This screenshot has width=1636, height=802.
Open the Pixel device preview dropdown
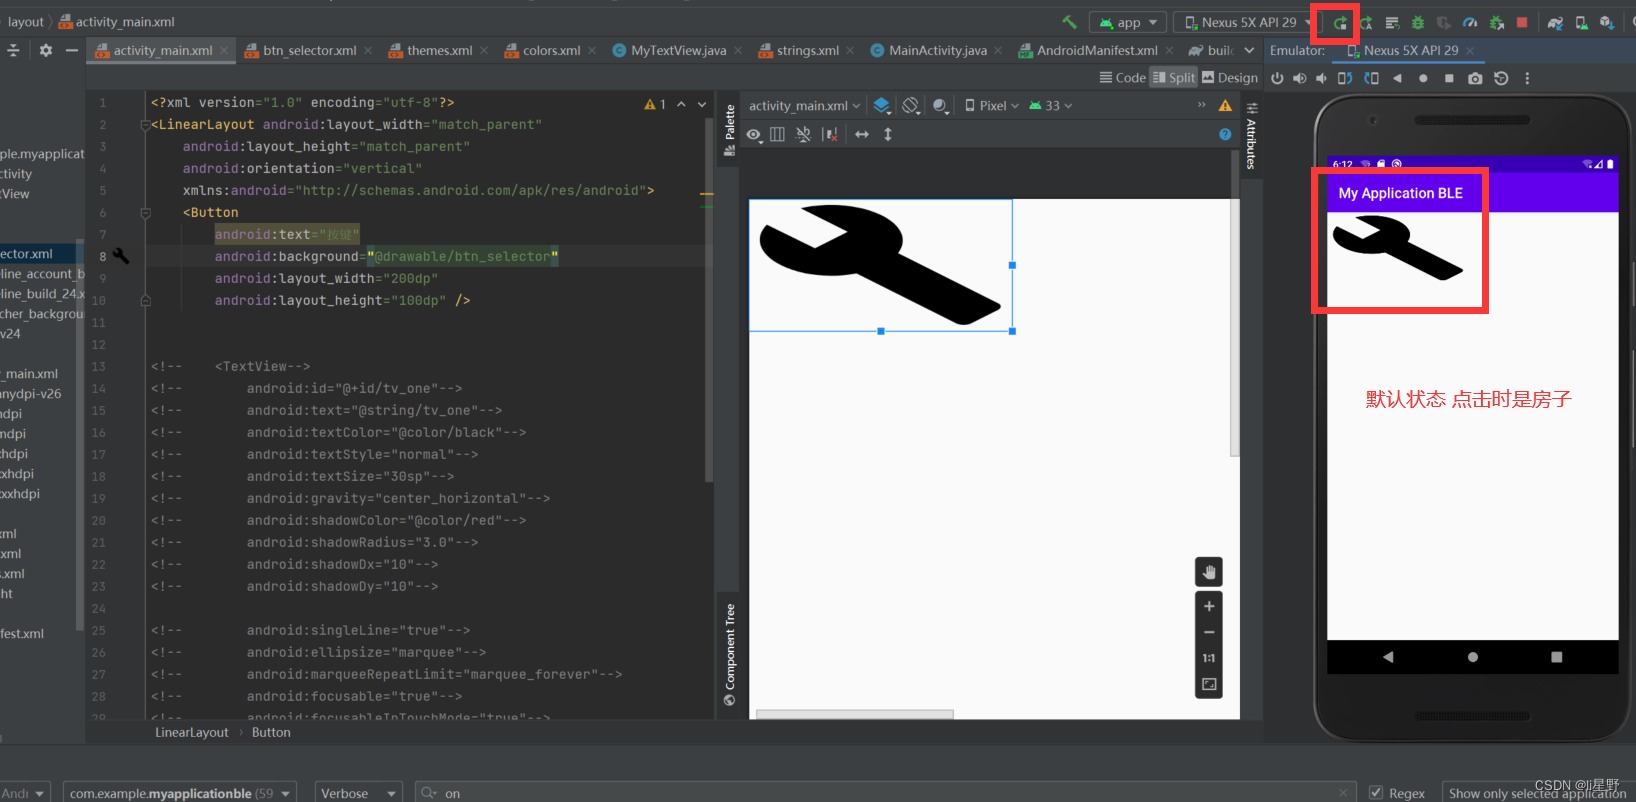pos(992,105)
